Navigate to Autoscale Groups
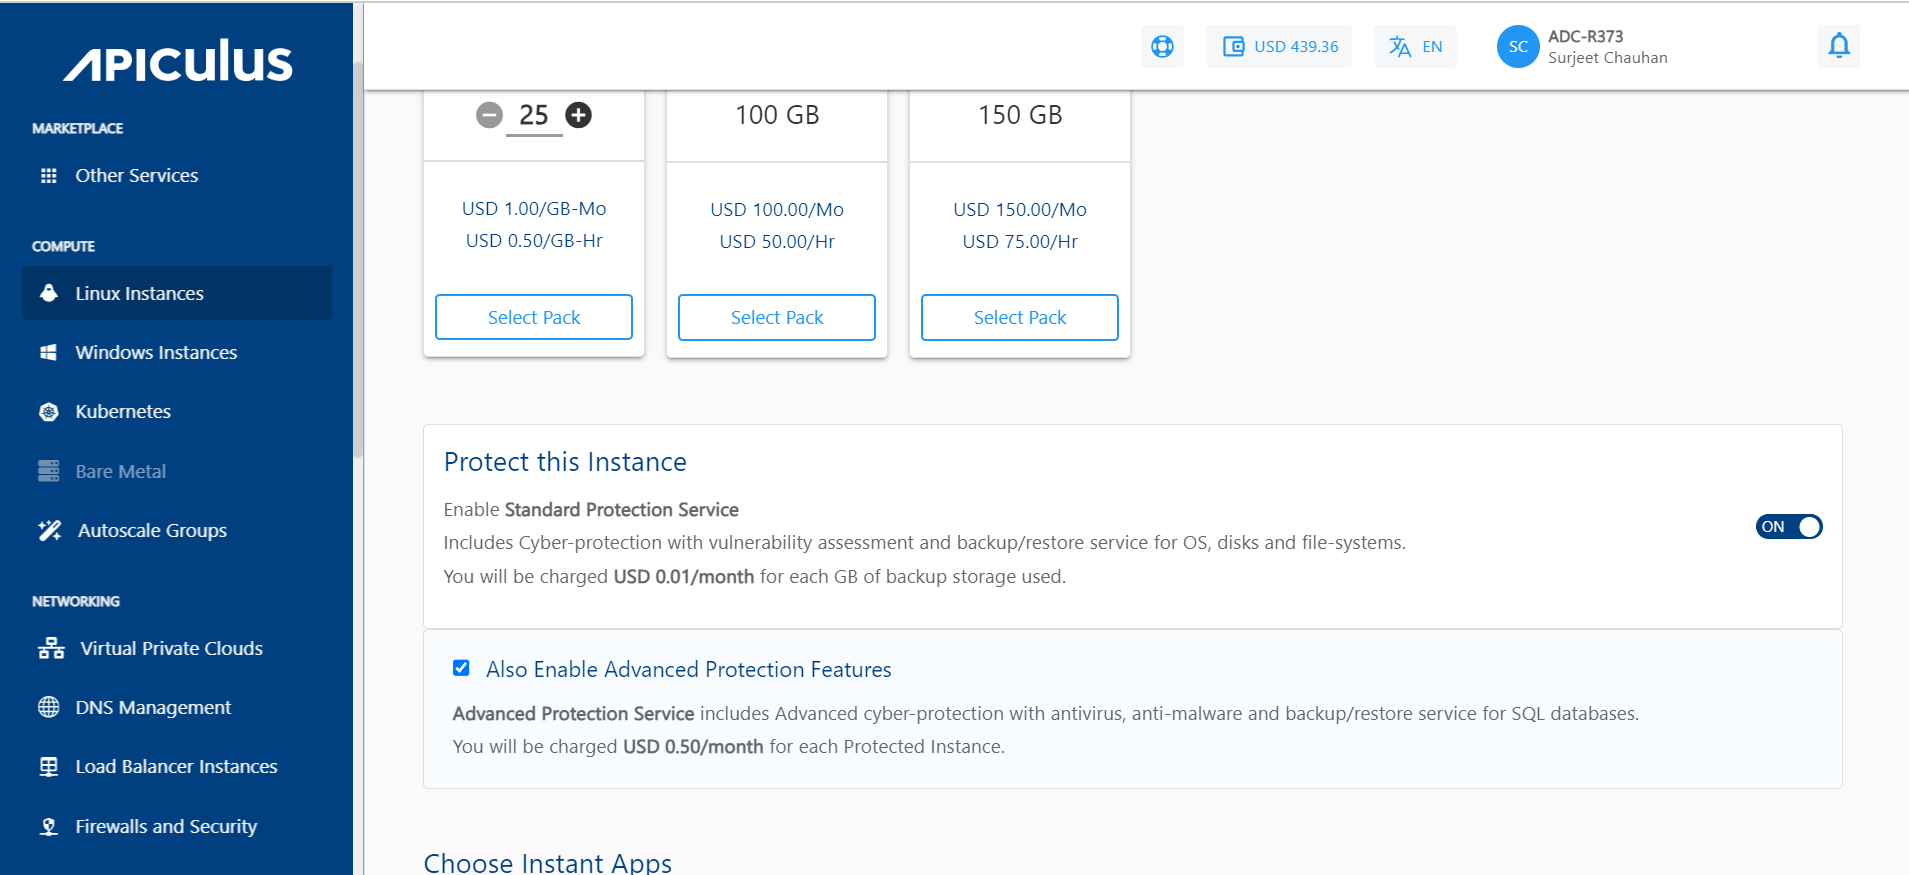This screenshot has width=1909, height=875. [152, 531]
